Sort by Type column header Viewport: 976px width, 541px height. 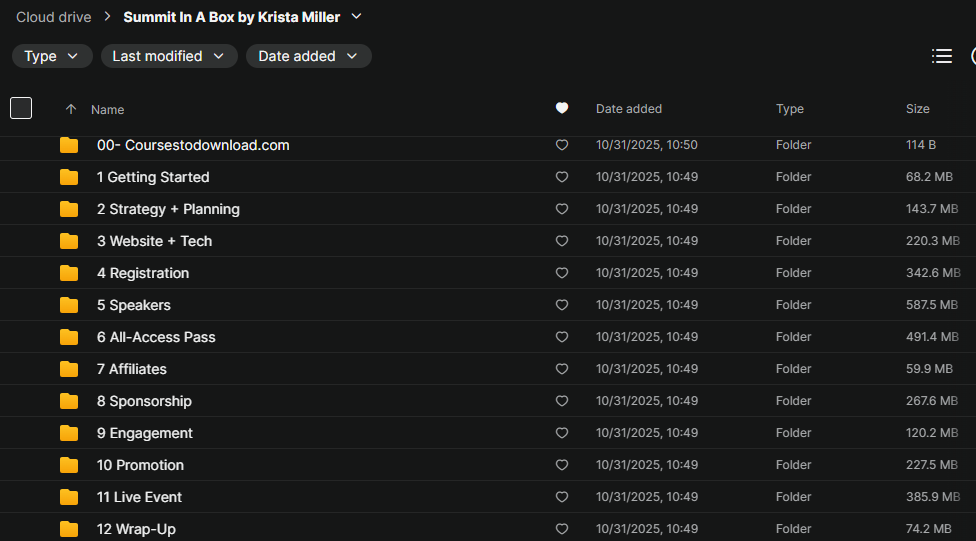[789, 109]
